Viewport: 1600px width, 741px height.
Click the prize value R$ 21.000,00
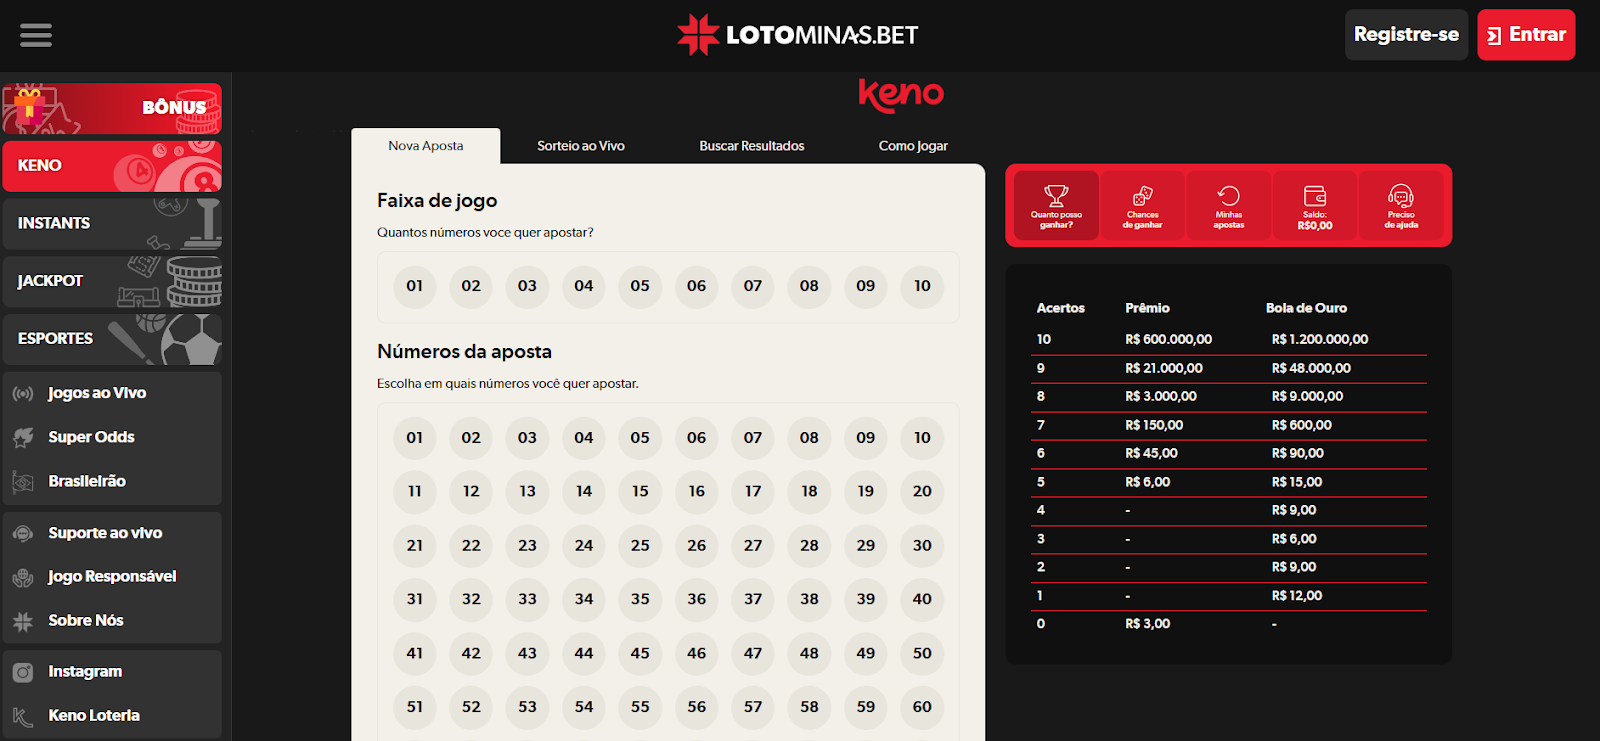(x=1164, y=368)
